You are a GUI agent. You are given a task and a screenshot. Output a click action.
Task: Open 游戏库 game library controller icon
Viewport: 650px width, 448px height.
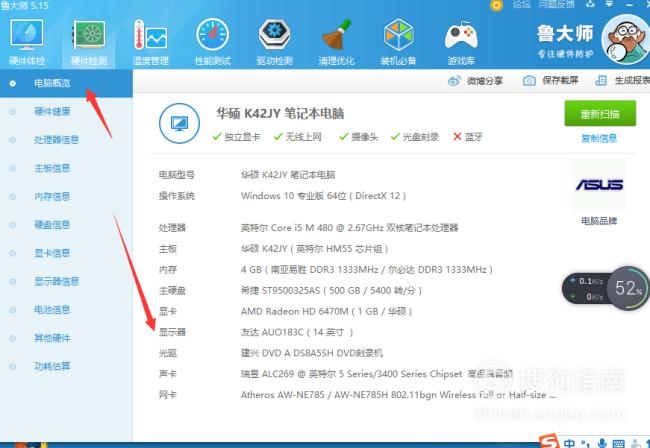click(x=461, y=42)
